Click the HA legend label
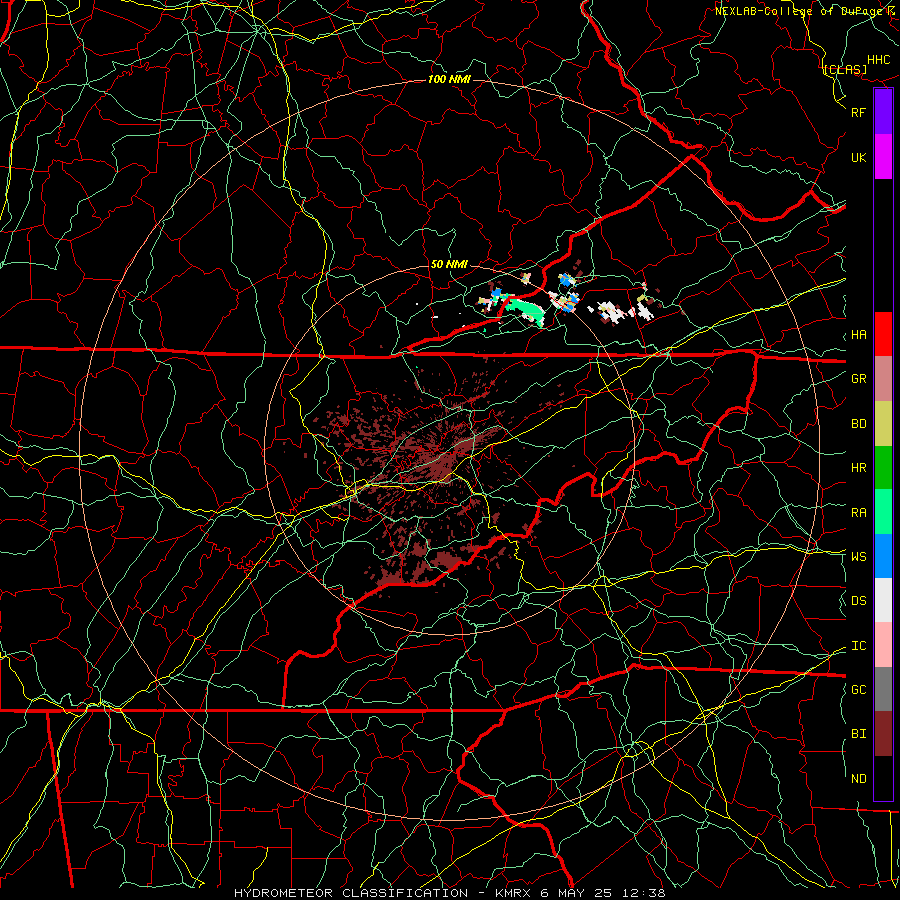This screenshot has height=900, width=900. 858,335
